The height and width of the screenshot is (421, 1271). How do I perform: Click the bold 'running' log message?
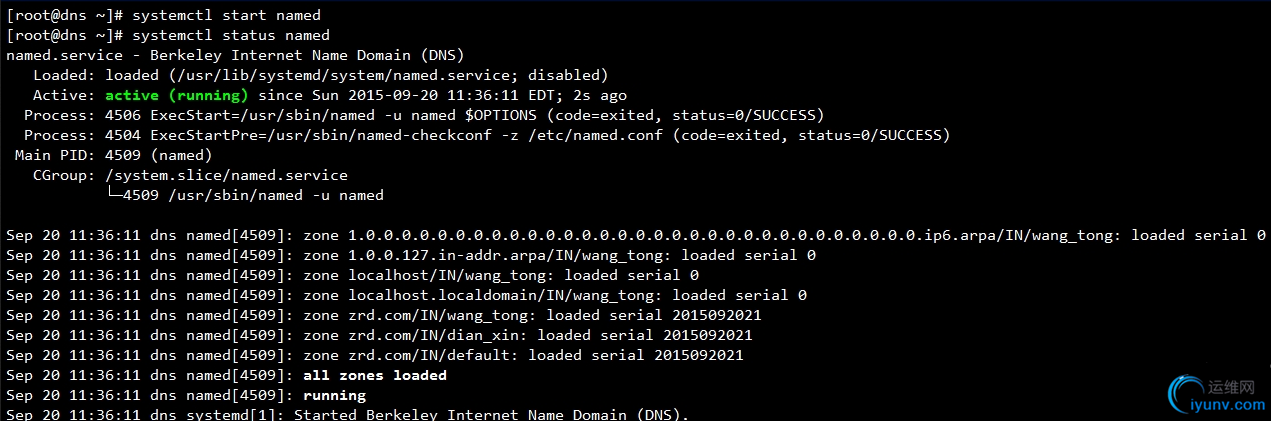pos(334,395)
